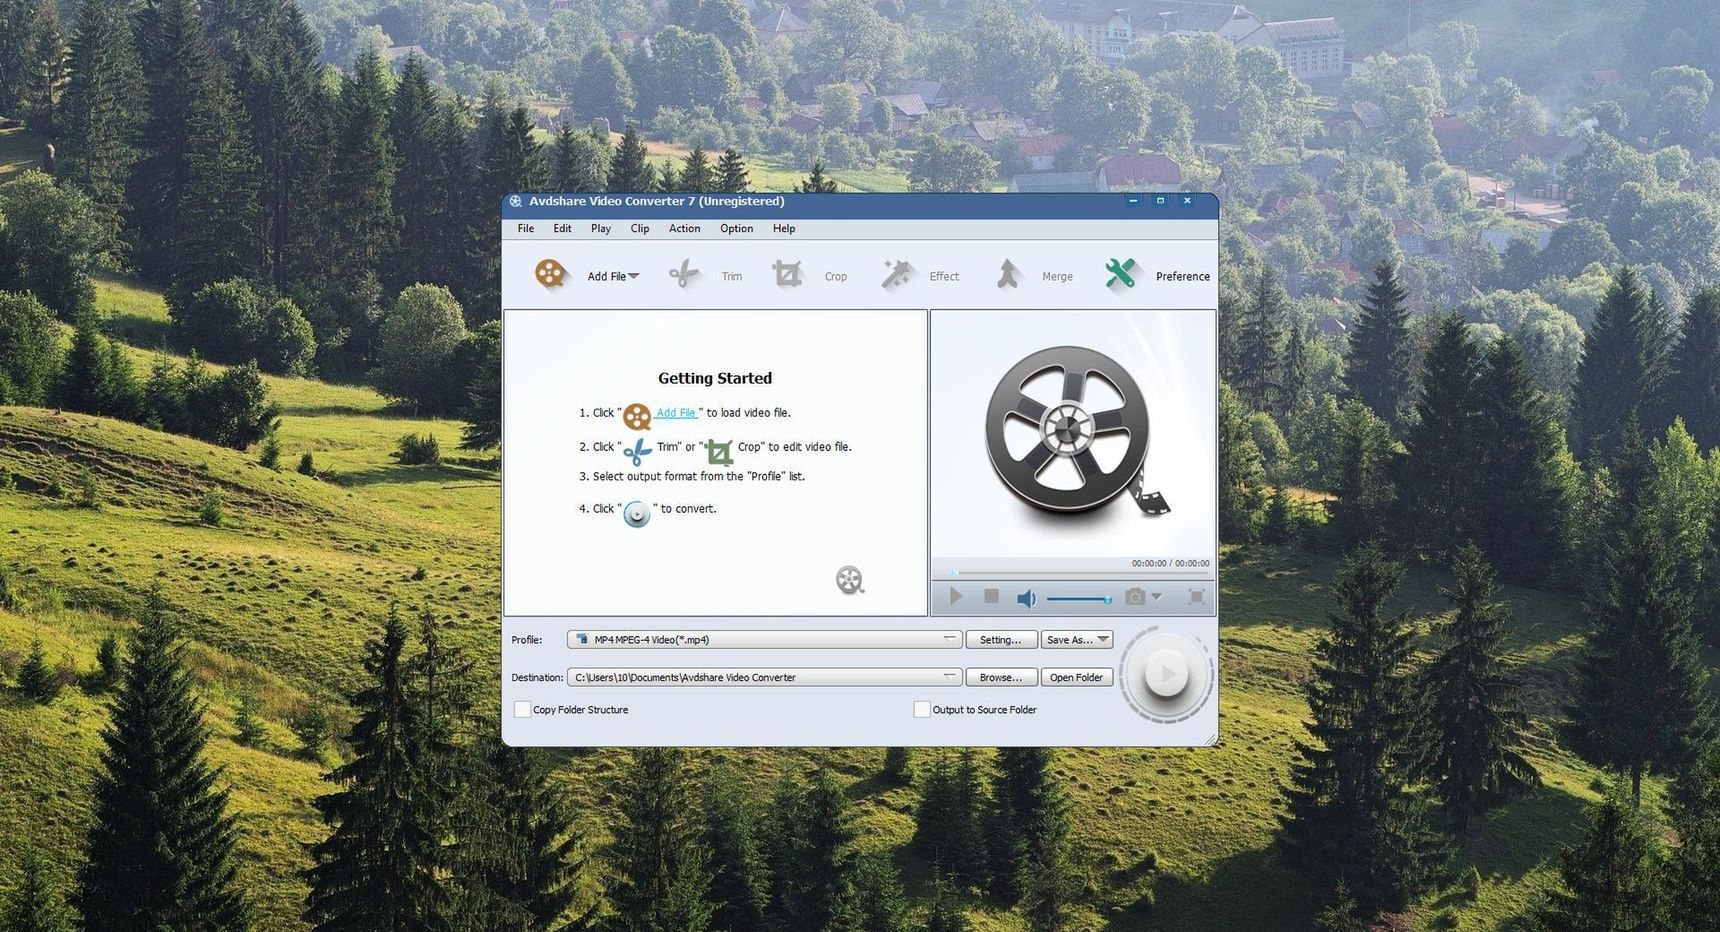Click the small gray film reel icon
This screenshot has height=932, width=1720.
click(x=849, y=580)
